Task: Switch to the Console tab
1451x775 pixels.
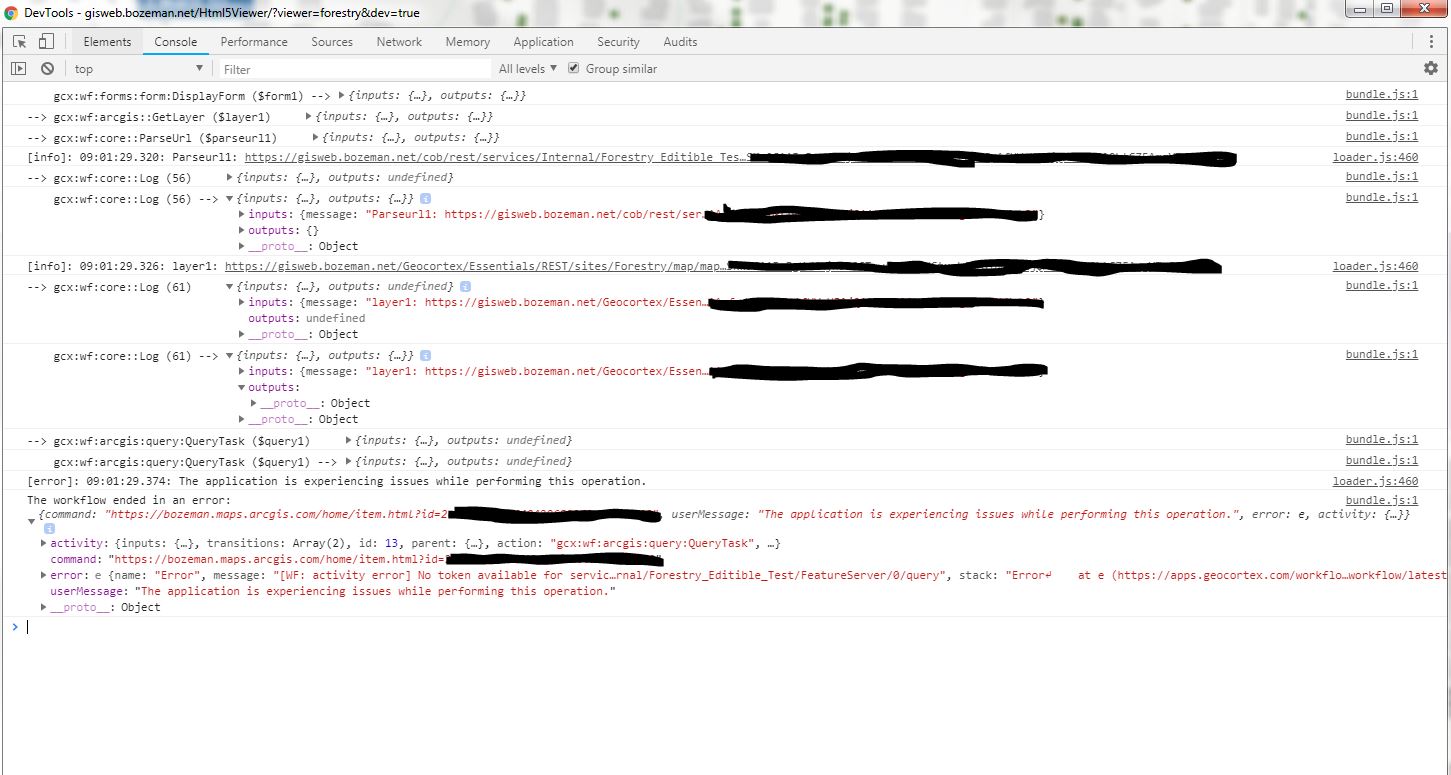Action: (x=176, y=42)
